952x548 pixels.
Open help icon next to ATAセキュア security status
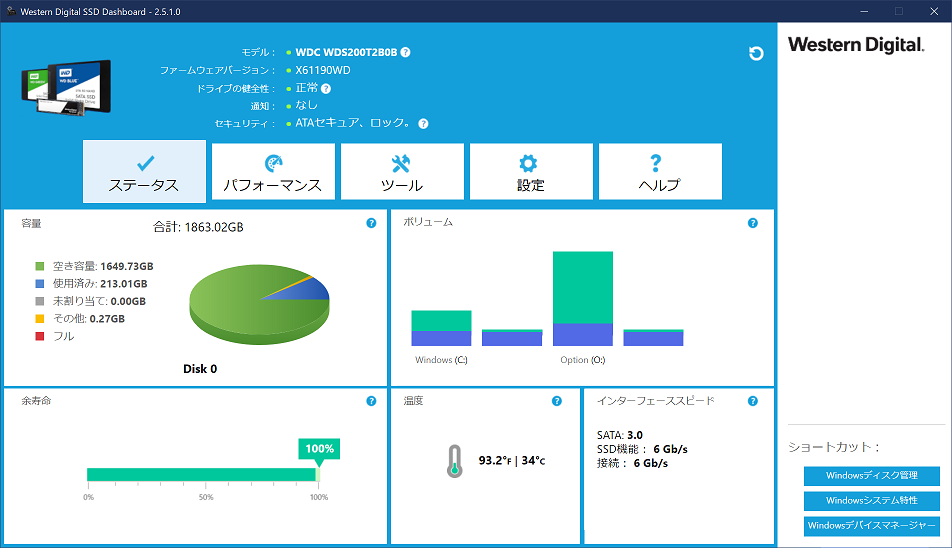click(x=424, y=124)
